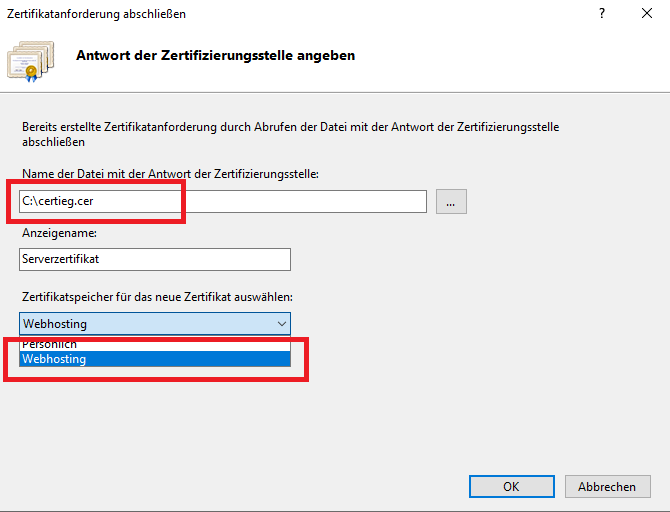
Task: Confirm with the OK button
Action: click(511, 486)
